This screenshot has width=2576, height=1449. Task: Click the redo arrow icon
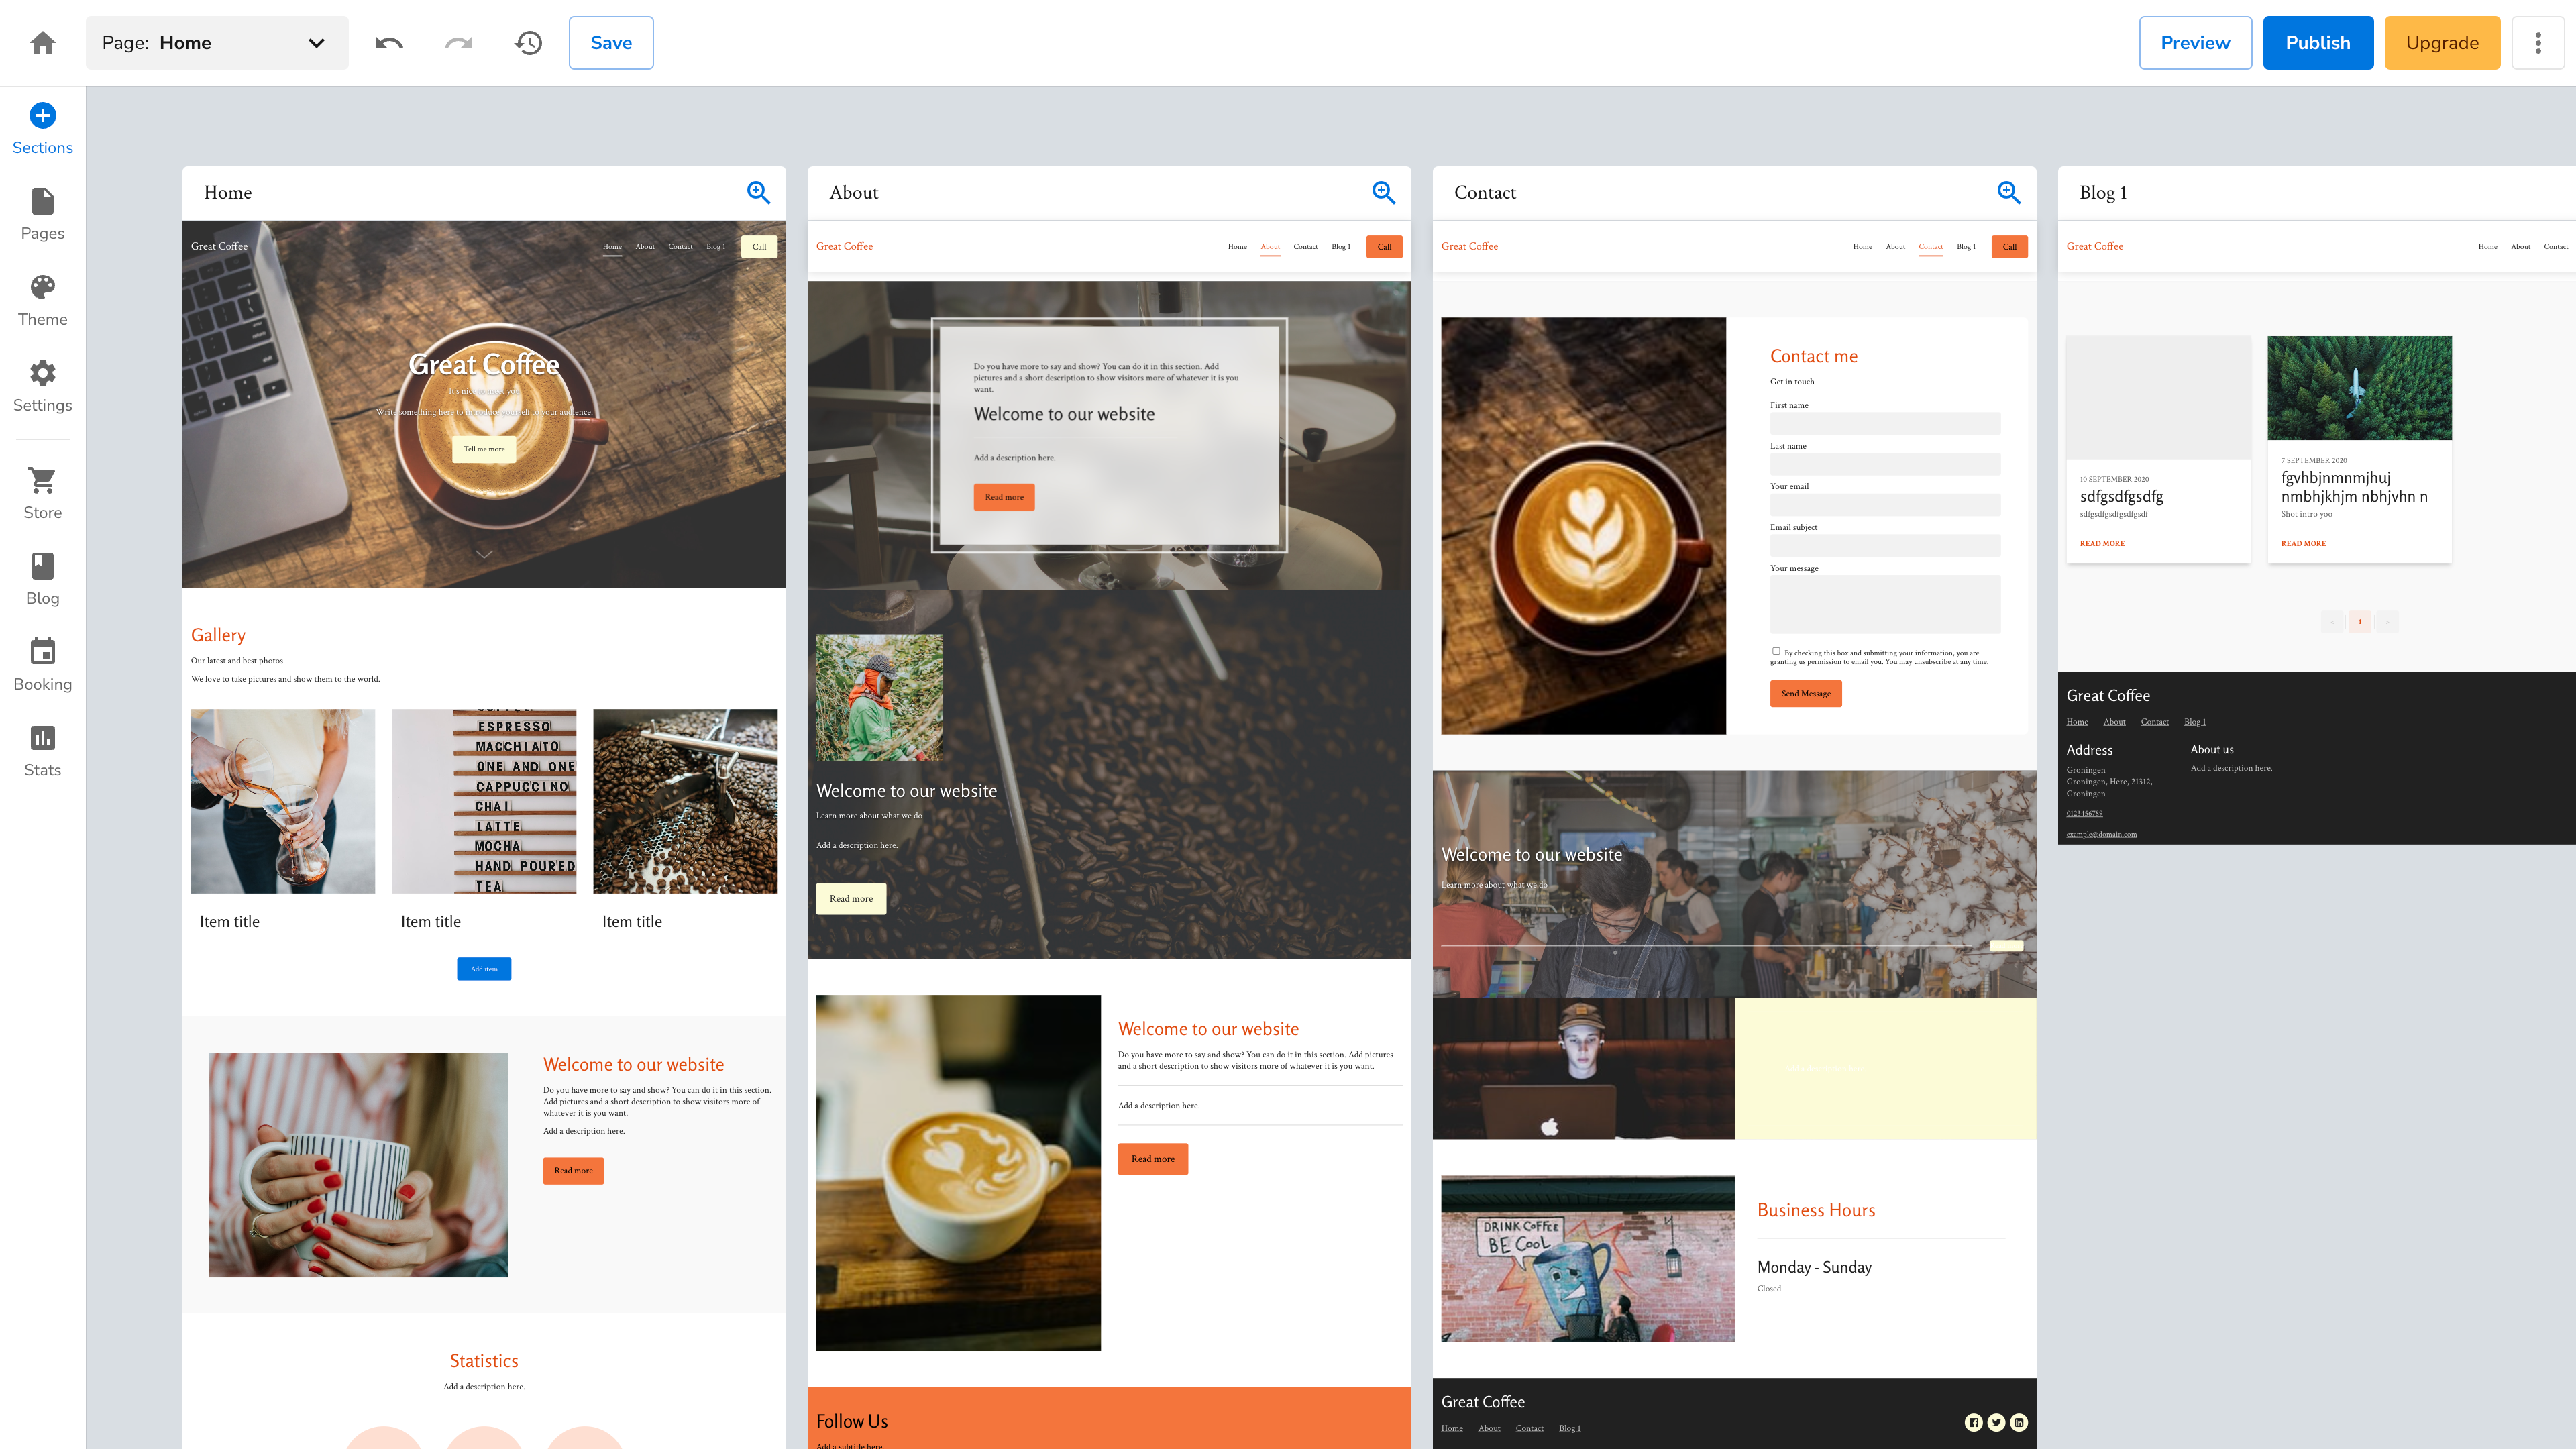[459, 42]
